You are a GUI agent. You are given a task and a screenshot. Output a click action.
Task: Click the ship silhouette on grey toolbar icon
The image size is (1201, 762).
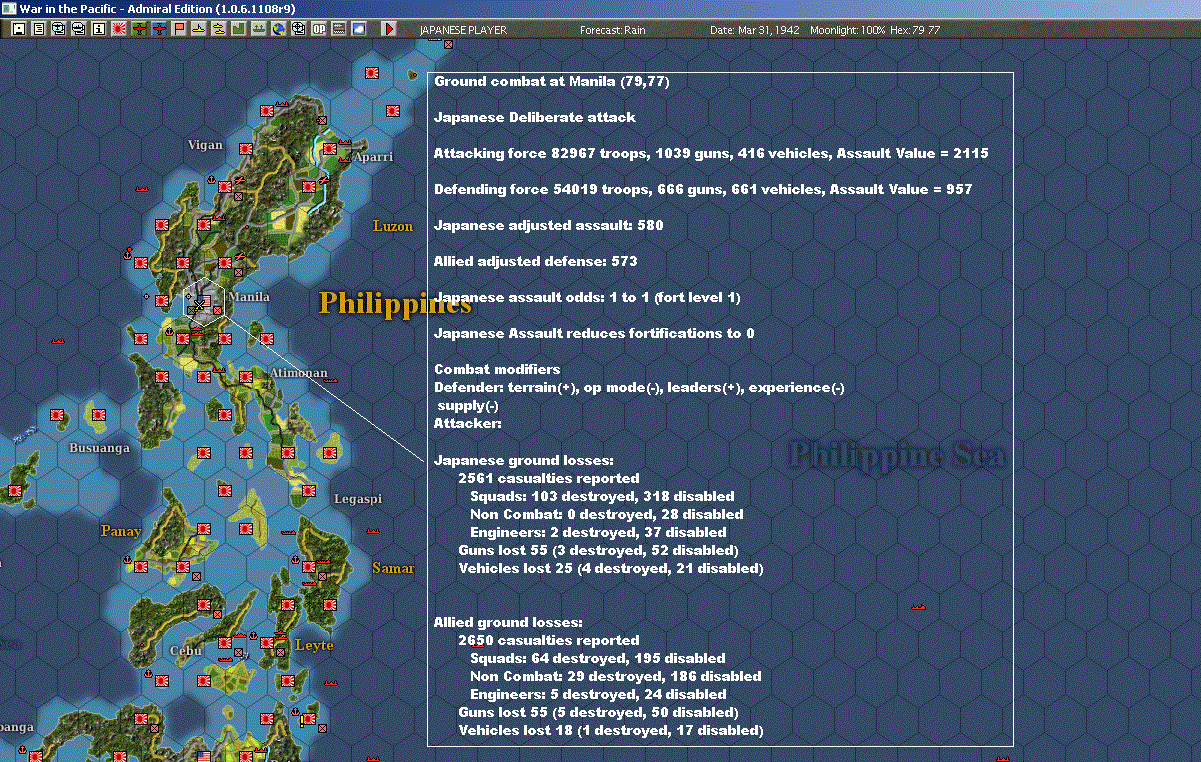[x=258, y=29]
